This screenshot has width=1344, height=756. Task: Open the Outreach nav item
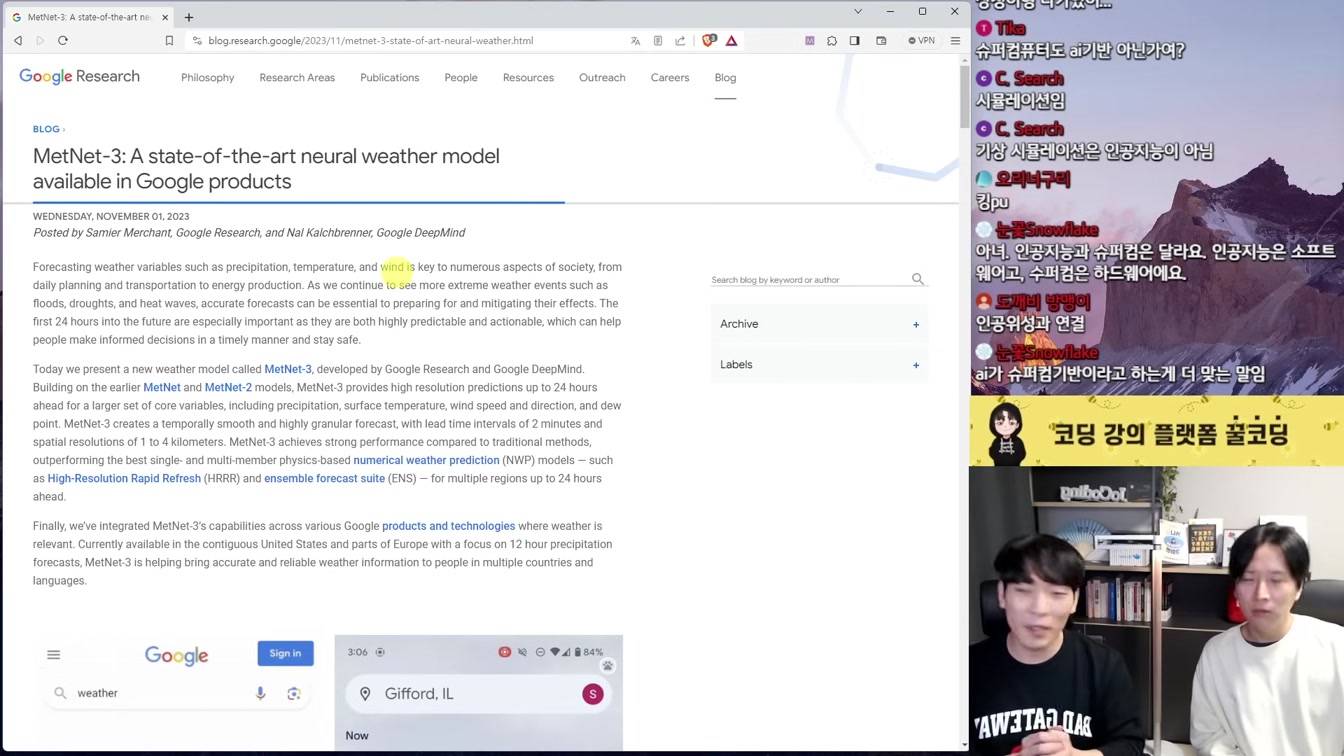[602, 78]
